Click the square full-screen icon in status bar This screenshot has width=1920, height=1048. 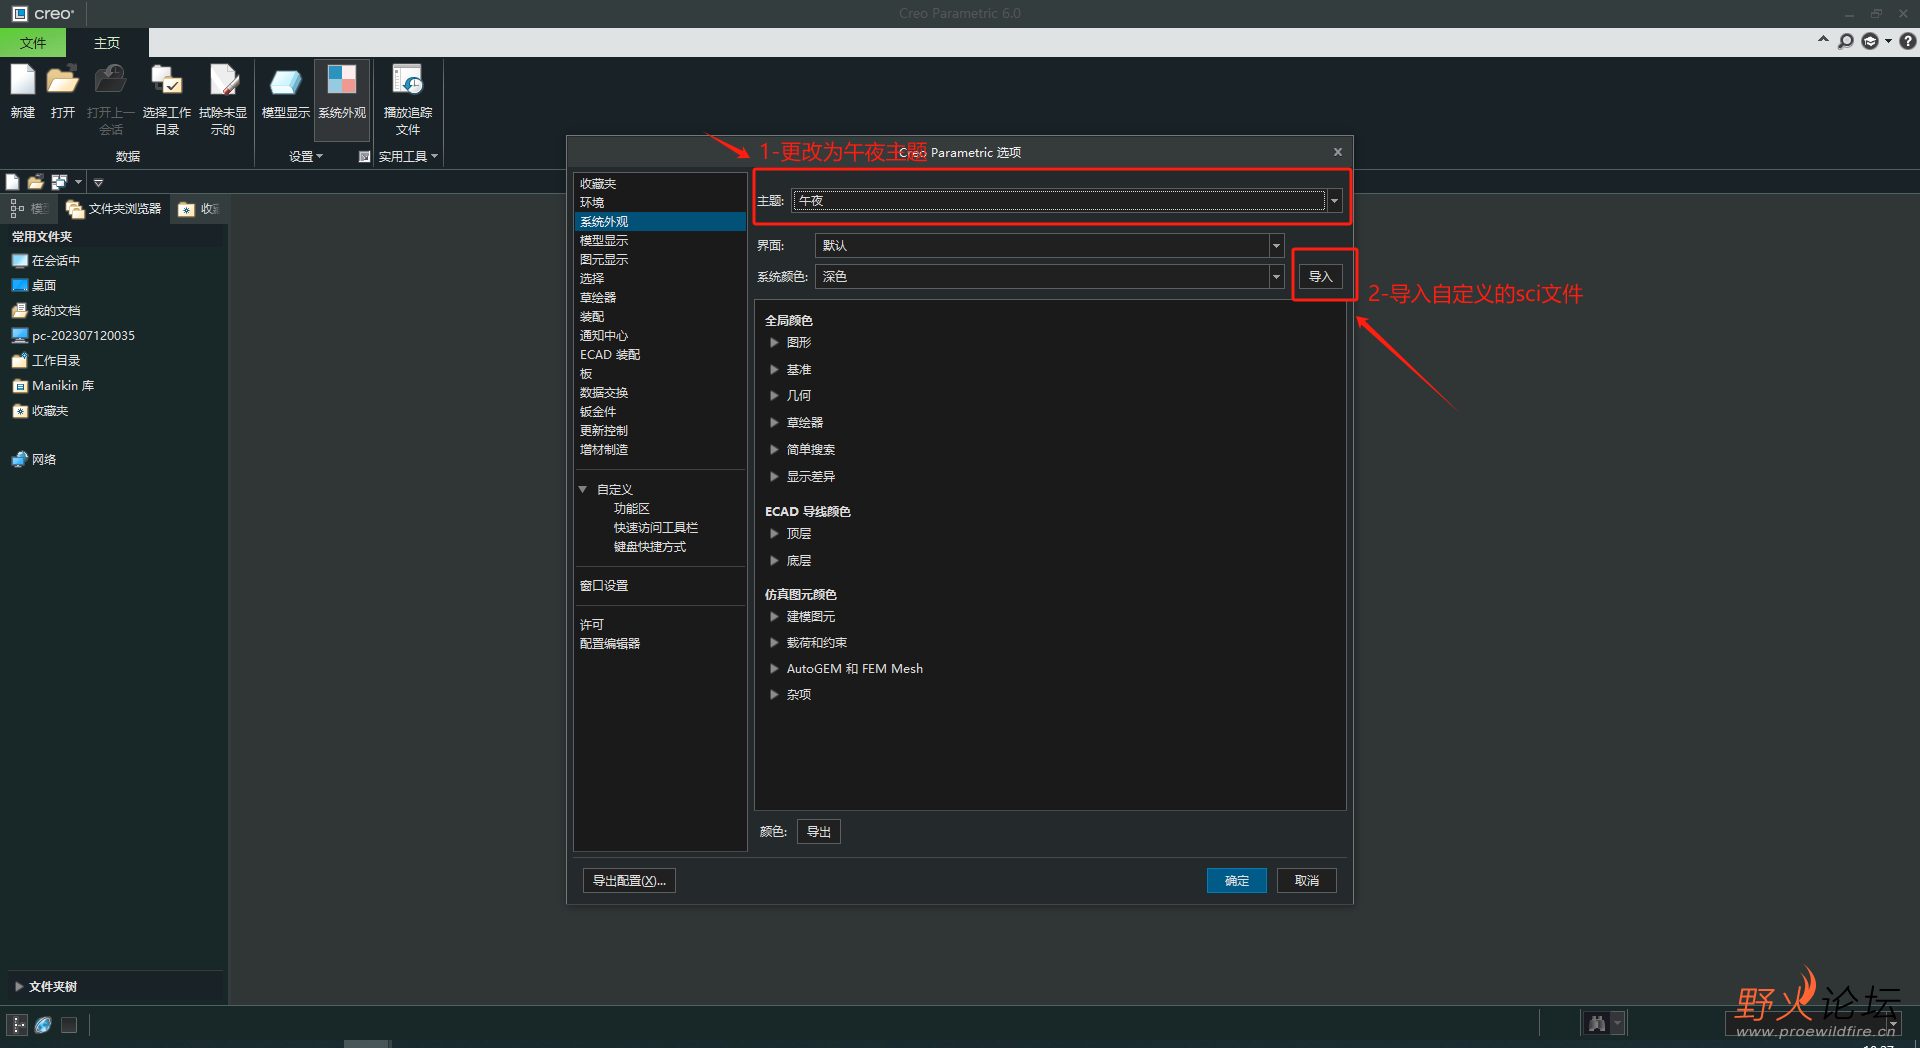[69, 1024]
